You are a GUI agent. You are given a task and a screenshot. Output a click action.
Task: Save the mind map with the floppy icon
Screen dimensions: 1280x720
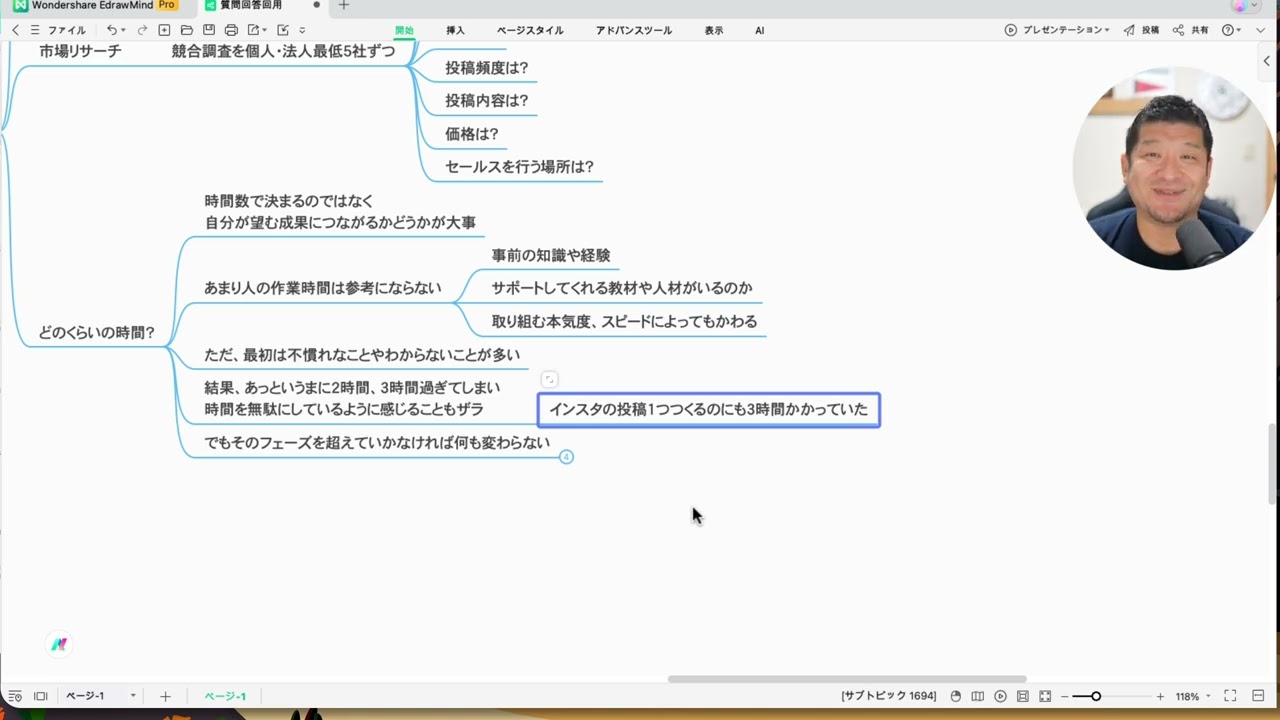coord(209,30)
